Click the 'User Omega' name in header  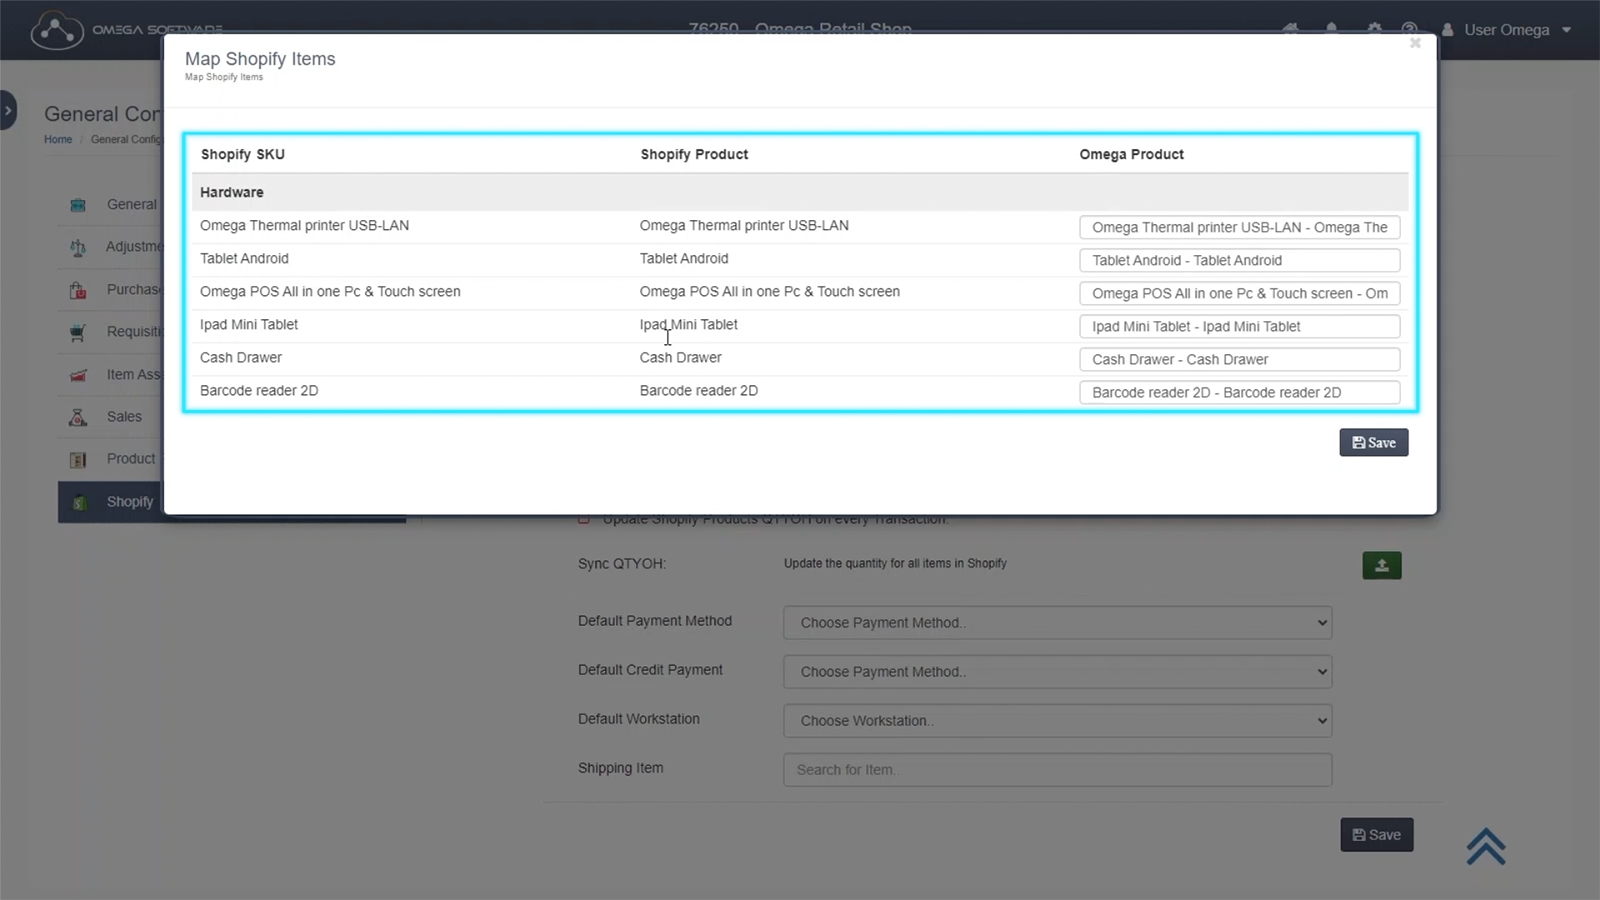pos(1507,30)
